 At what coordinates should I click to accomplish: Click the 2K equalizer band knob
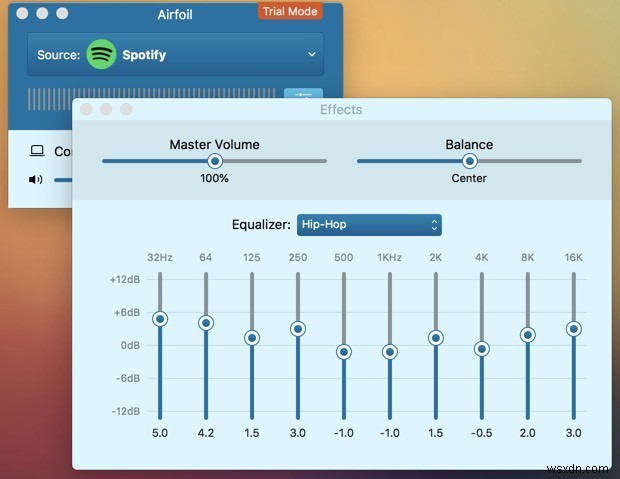(436, 338)
